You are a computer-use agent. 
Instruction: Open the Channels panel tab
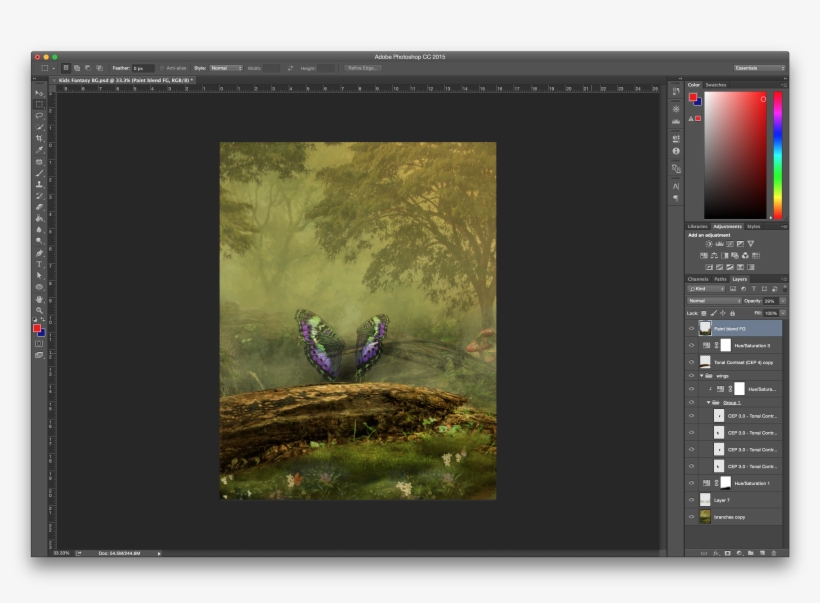tap(697, 279)
